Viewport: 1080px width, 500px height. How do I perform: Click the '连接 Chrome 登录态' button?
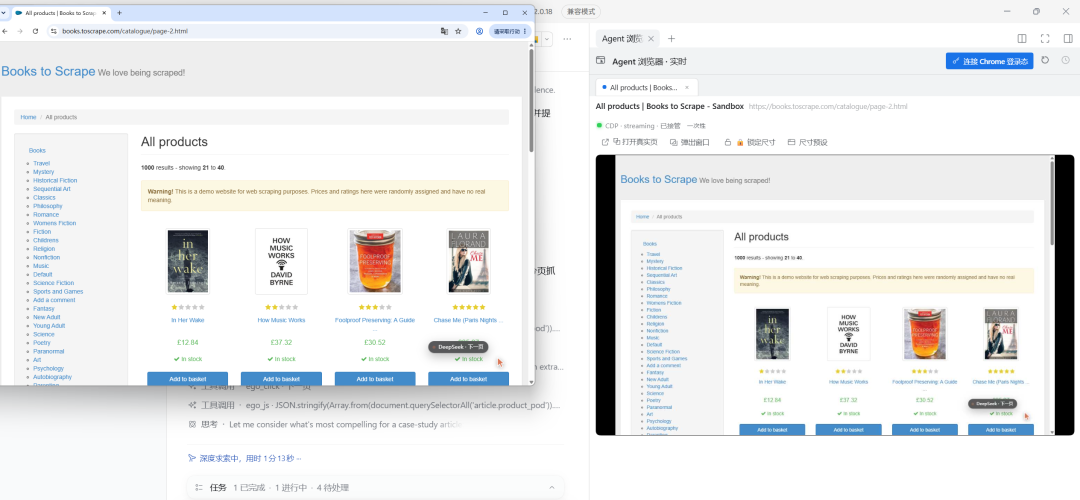989,61
